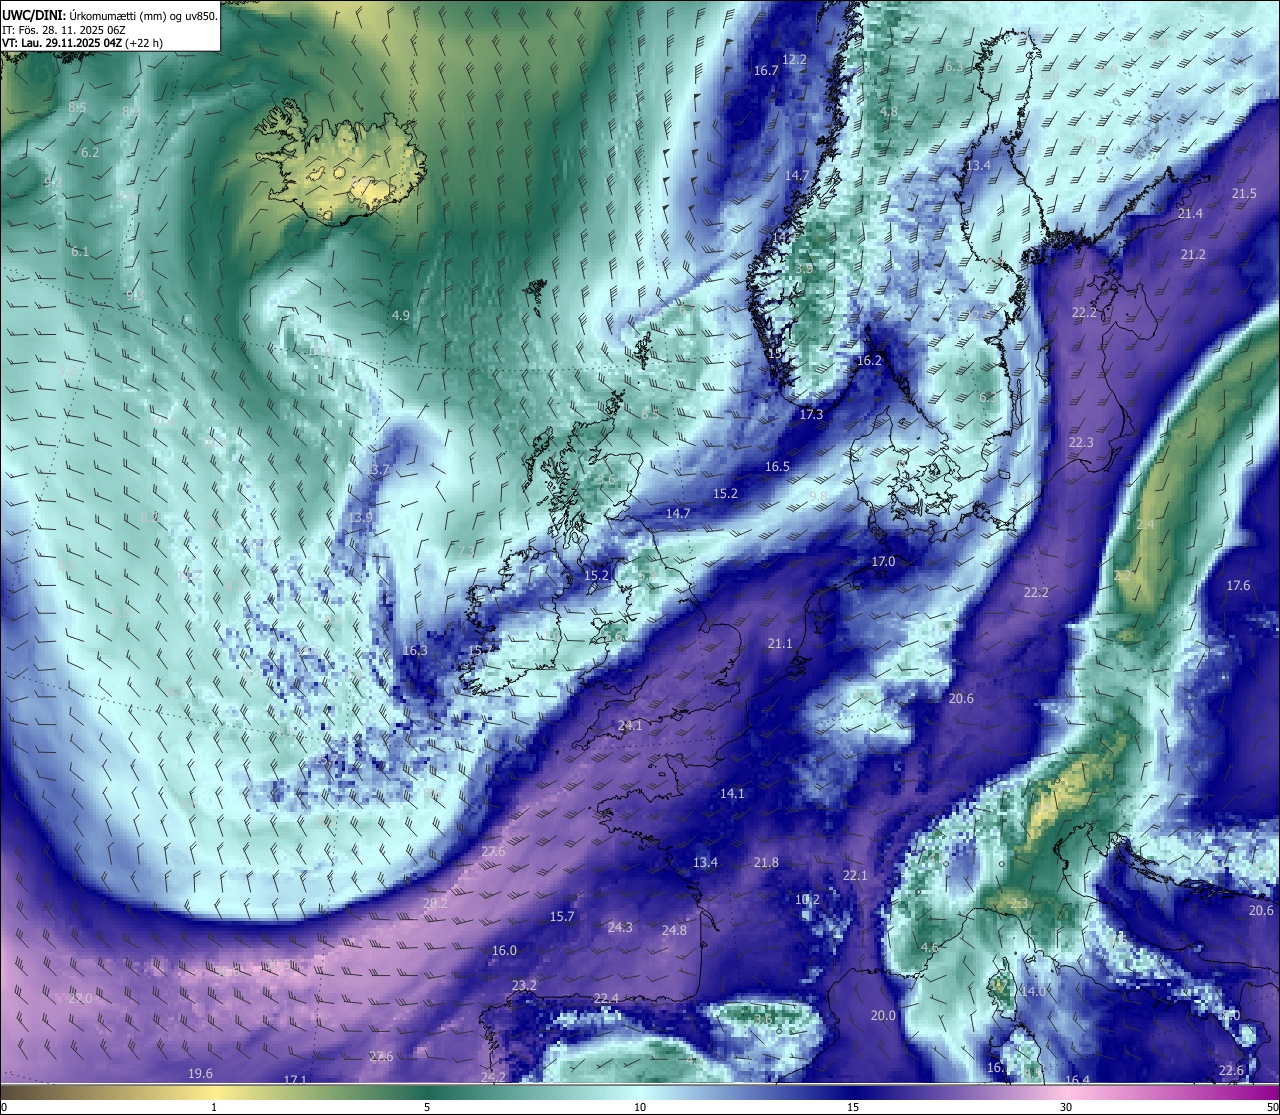Image resolution: width=1280 pixels, height=1115 pixels.
Task: Click the 17.1 value near the bottom edge
Action: point(295,1080)
